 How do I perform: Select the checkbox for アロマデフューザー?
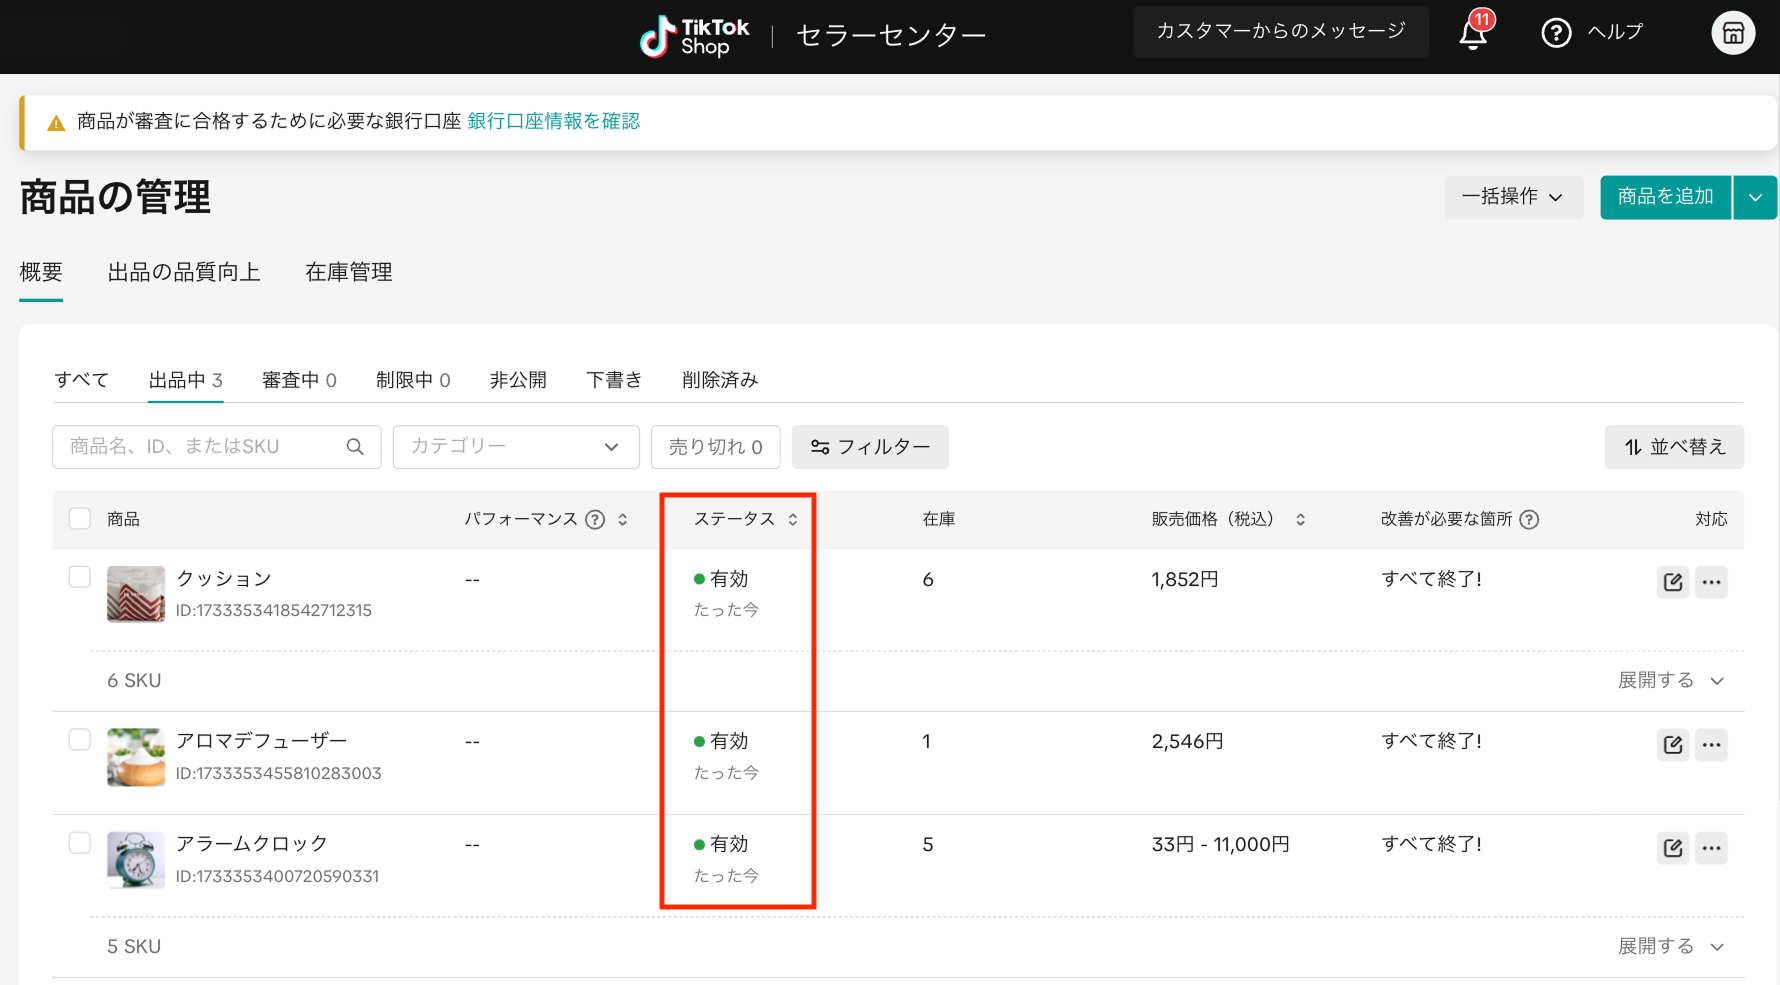tap(79, 740)
